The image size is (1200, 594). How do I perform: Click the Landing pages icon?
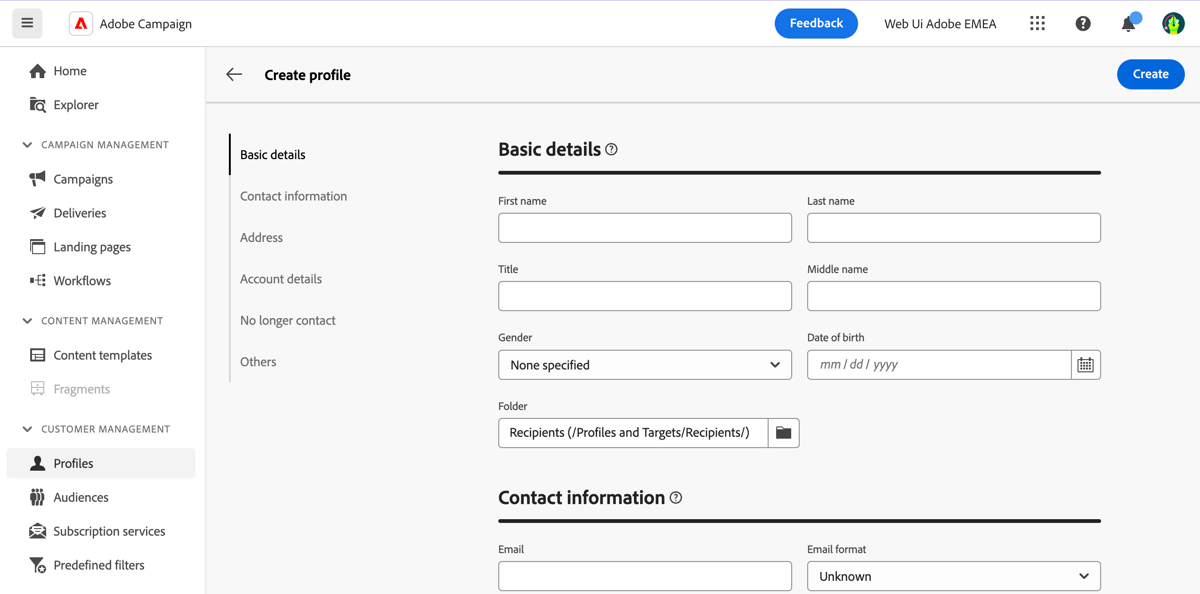click(37, 246)
